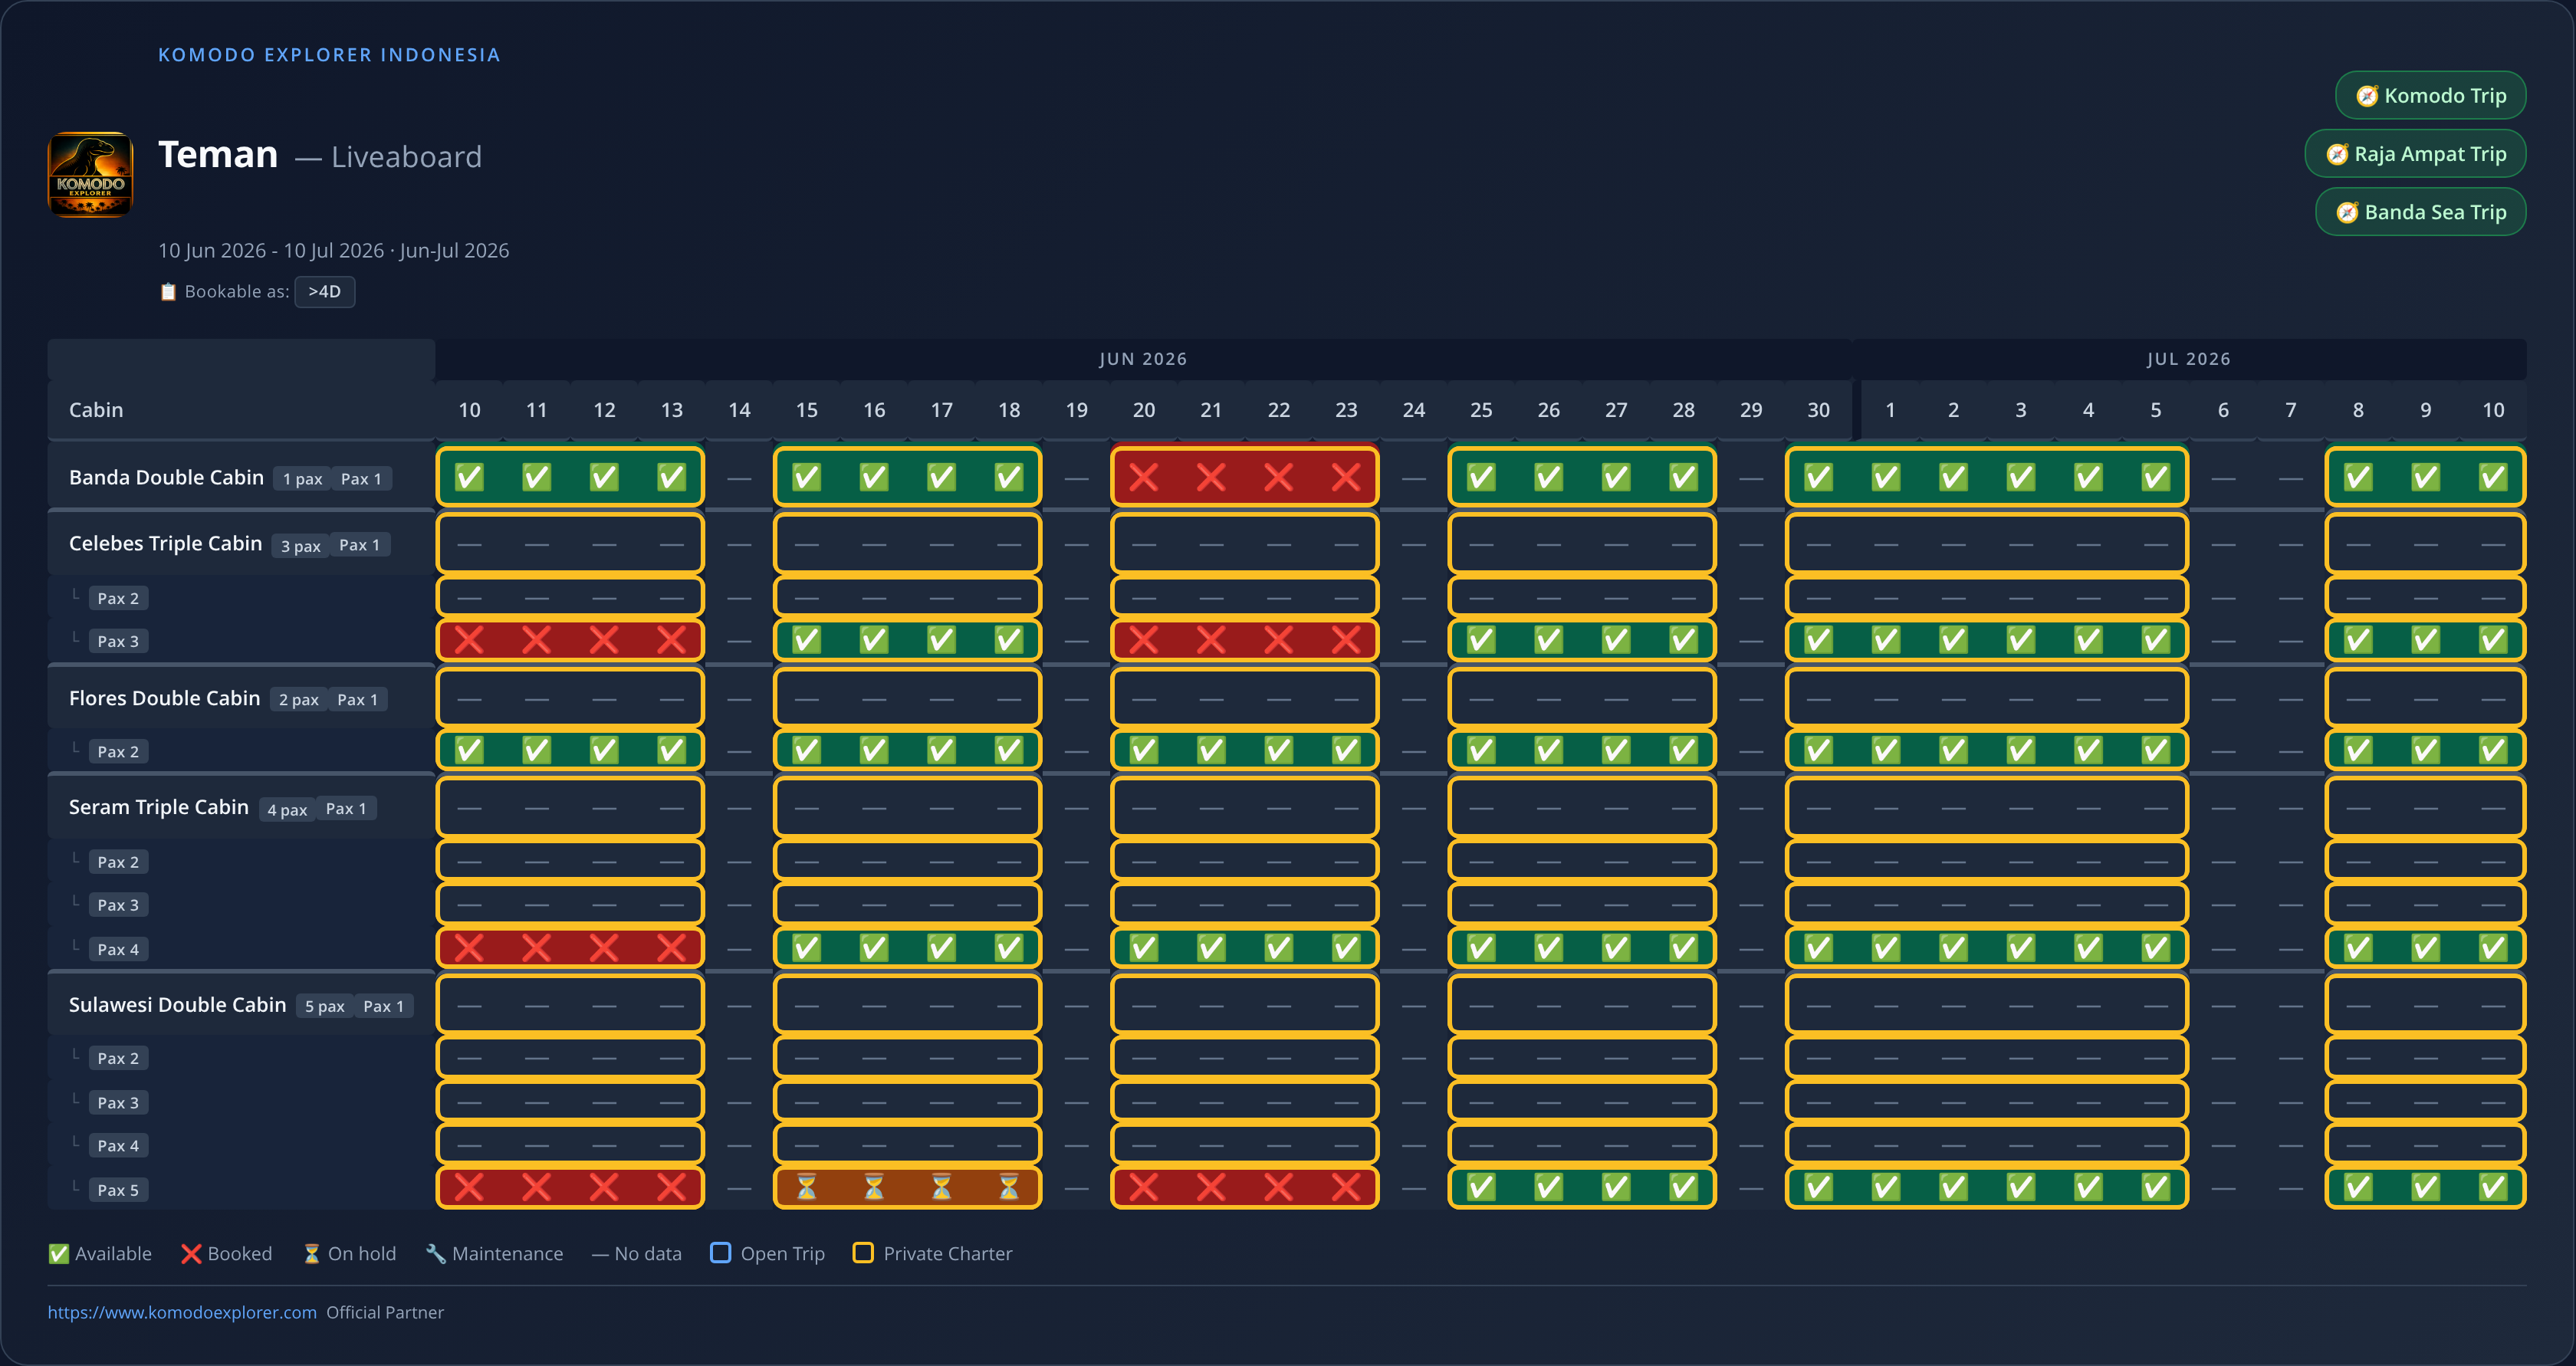Image resolution: width=2576 pixels, height=1366 pixels.
Task: Open the Raja Ampat Trip button
Action: tap(2415, 154)
